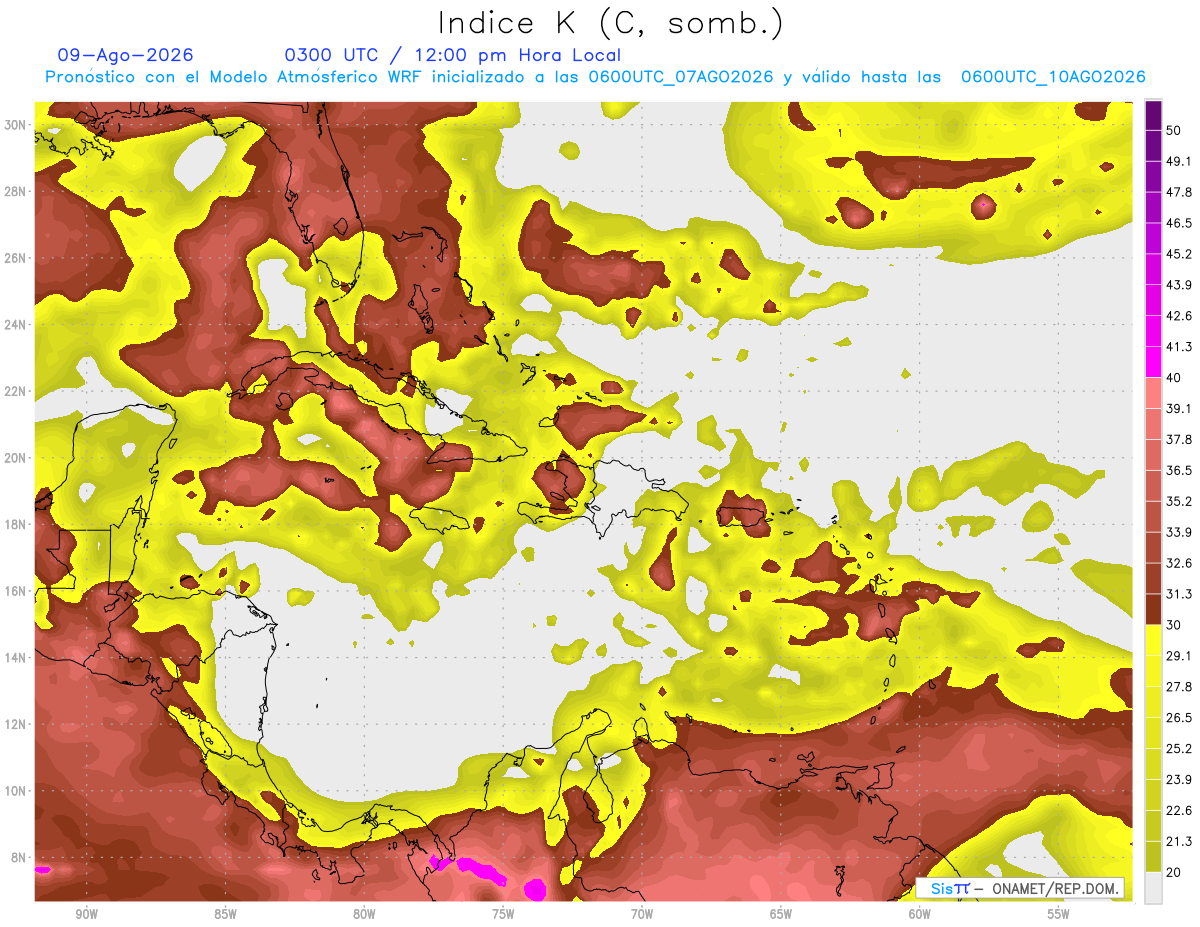The image size is (1200, 927).
Task: Click the colorbar value "32.6"
Action: [1179, 563]
